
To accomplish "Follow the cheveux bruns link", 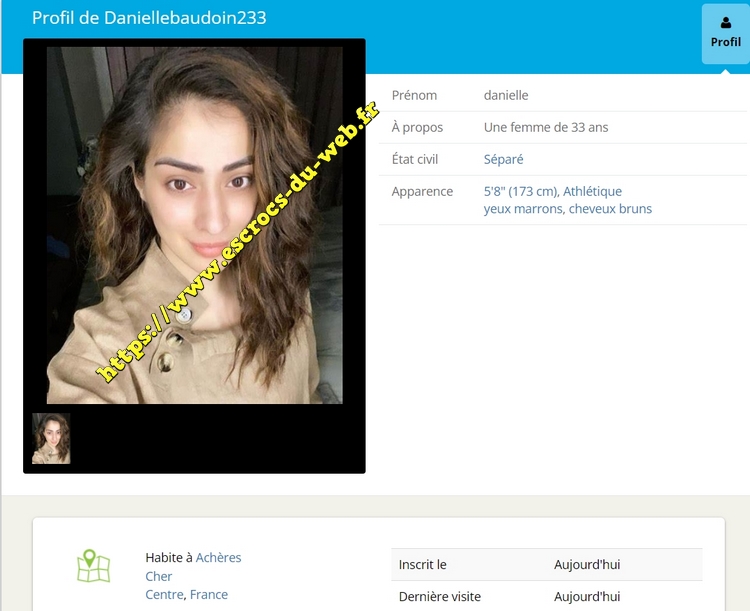I will (610, 209).
